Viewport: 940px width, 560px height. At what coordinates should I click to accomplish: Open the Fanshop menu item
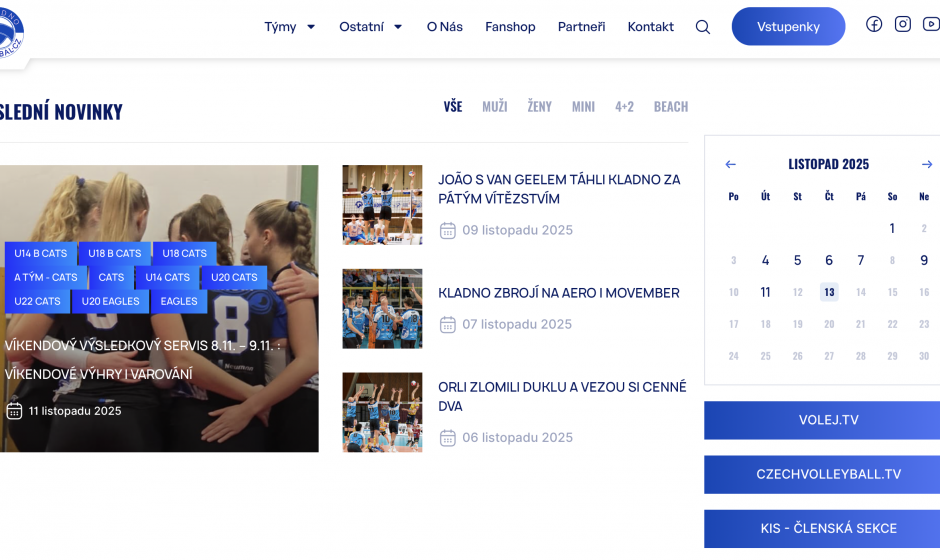510,27
